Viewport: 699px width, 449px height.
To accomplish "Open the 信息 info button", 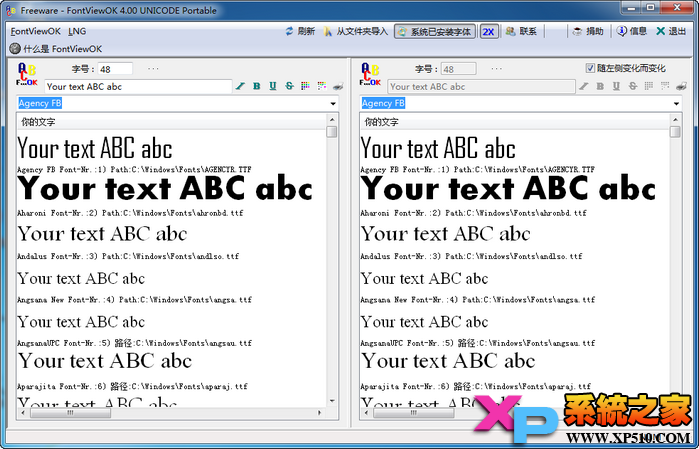I will pos(631,31).
